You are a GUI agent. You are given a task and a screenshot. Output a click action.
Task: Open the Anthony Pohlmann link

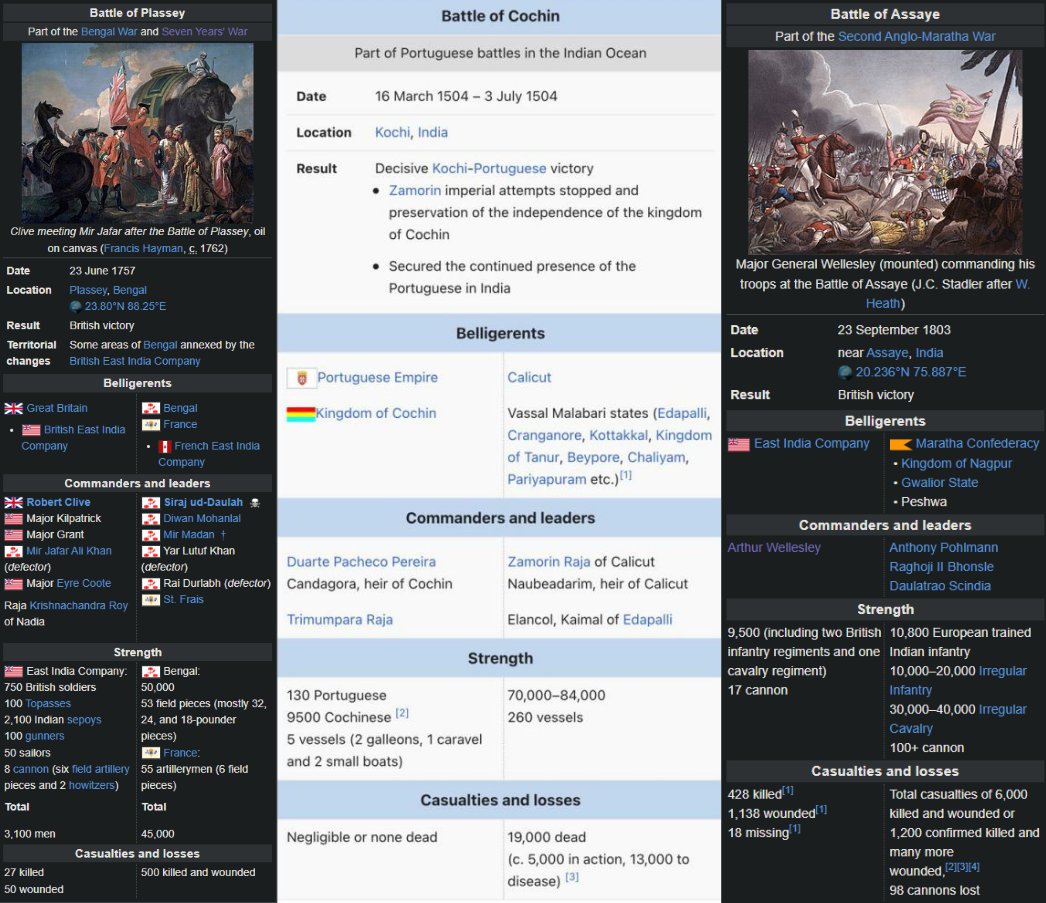[943, 548]
